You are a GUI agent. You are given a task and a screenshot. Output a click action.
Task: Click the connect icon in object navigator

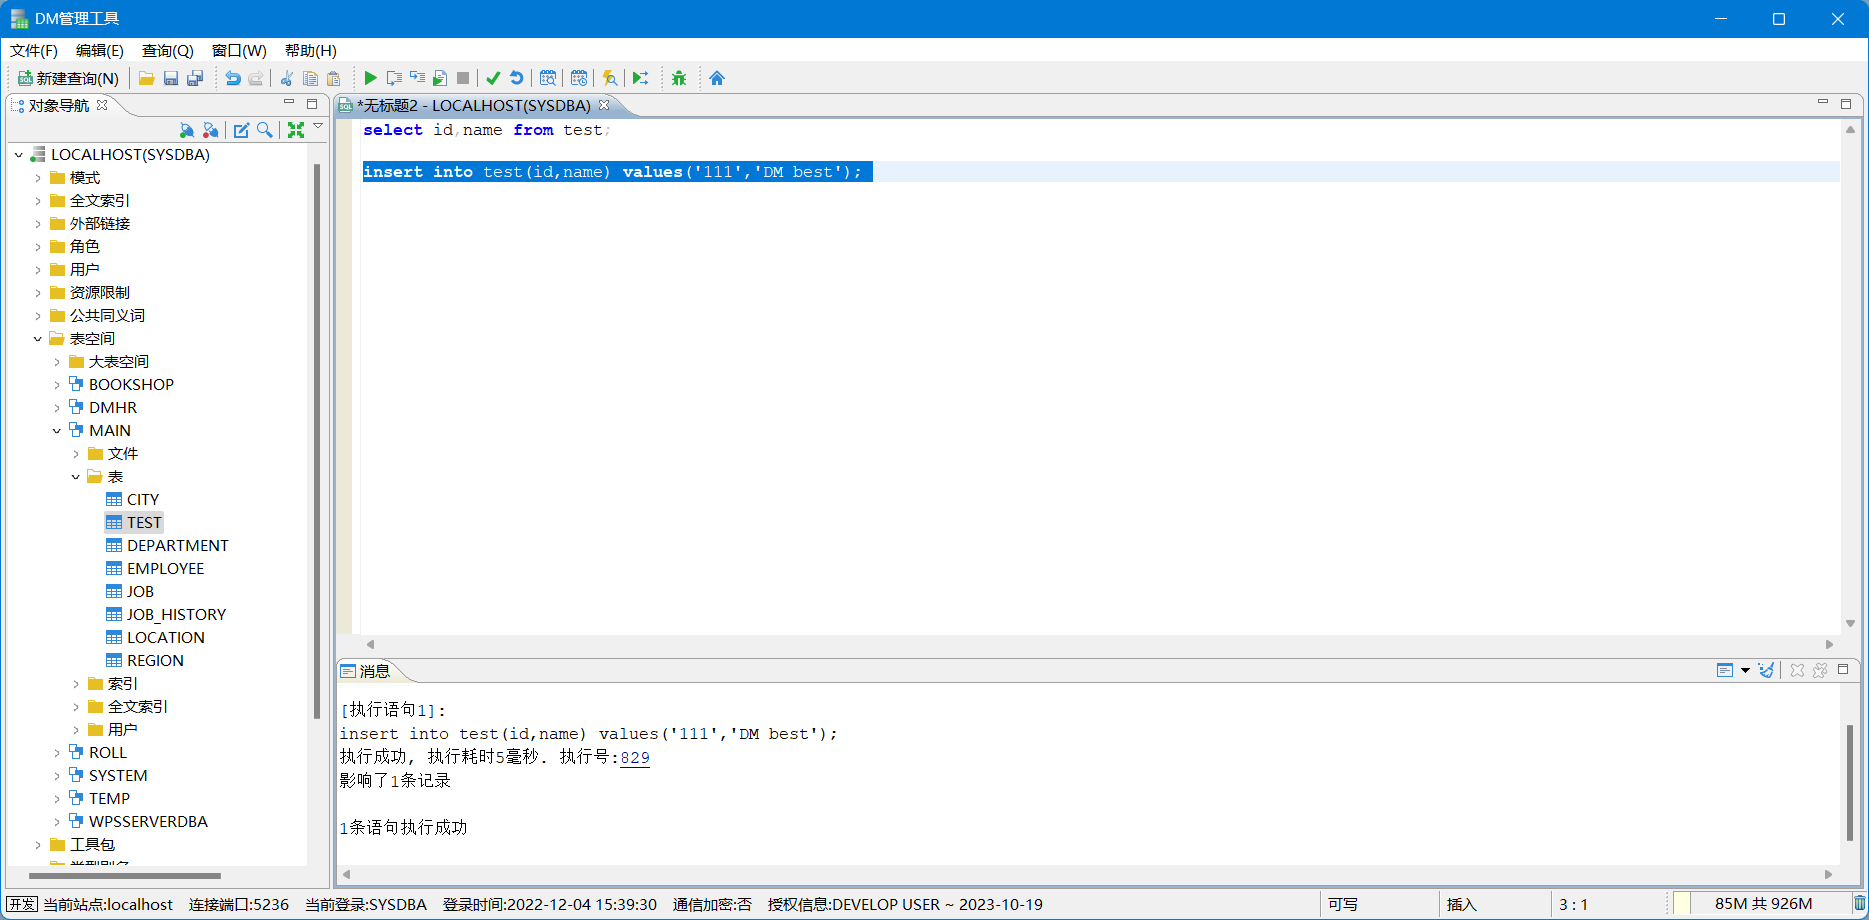click(186, 130)
